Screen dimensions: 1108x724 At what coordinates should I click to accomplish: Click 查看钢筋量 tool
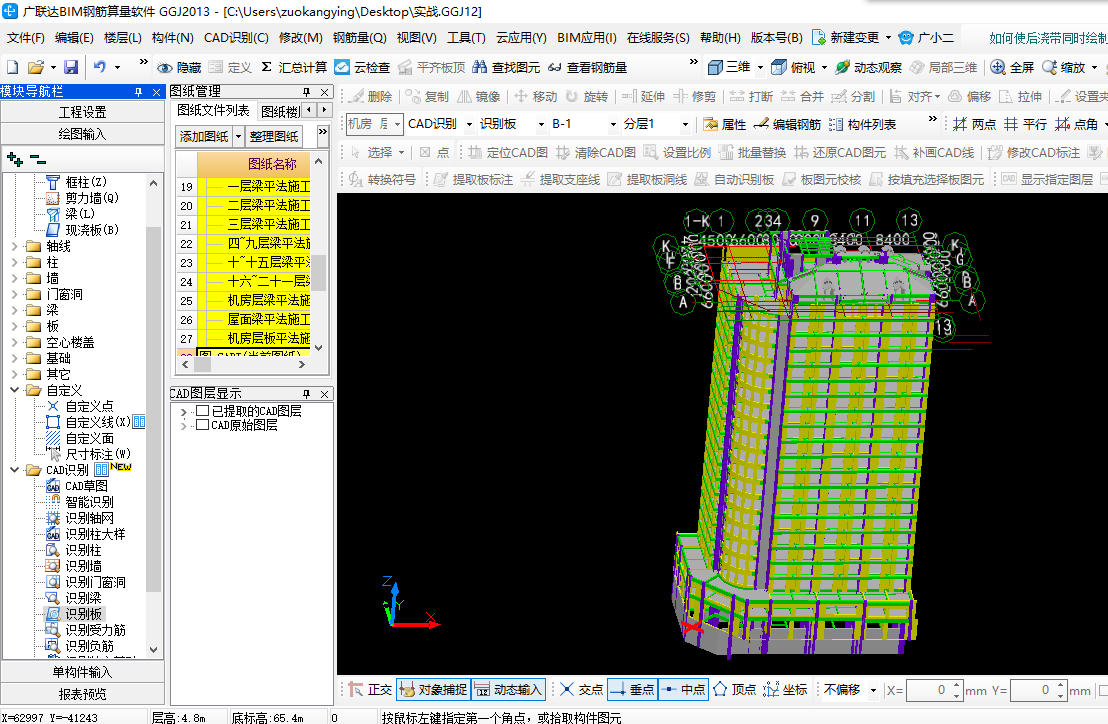coord(587,67)
